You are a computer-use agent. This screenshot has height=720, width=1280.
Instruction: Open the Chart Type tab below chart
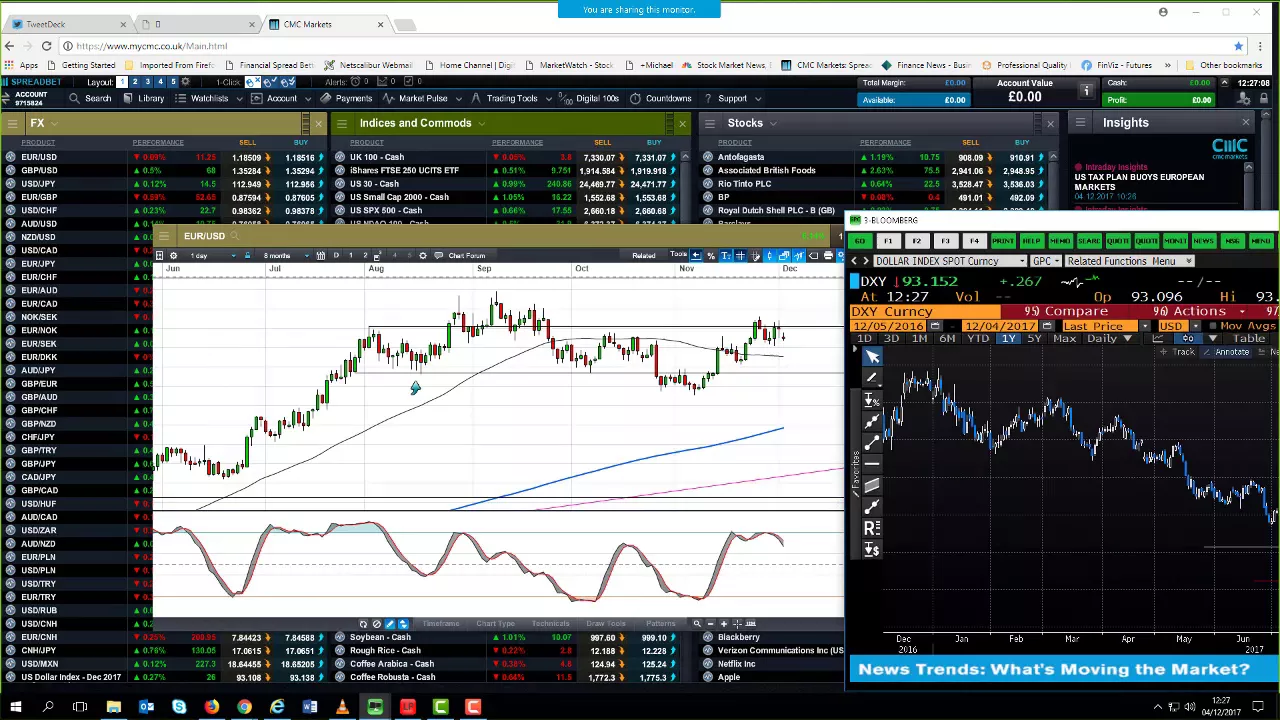495,624
